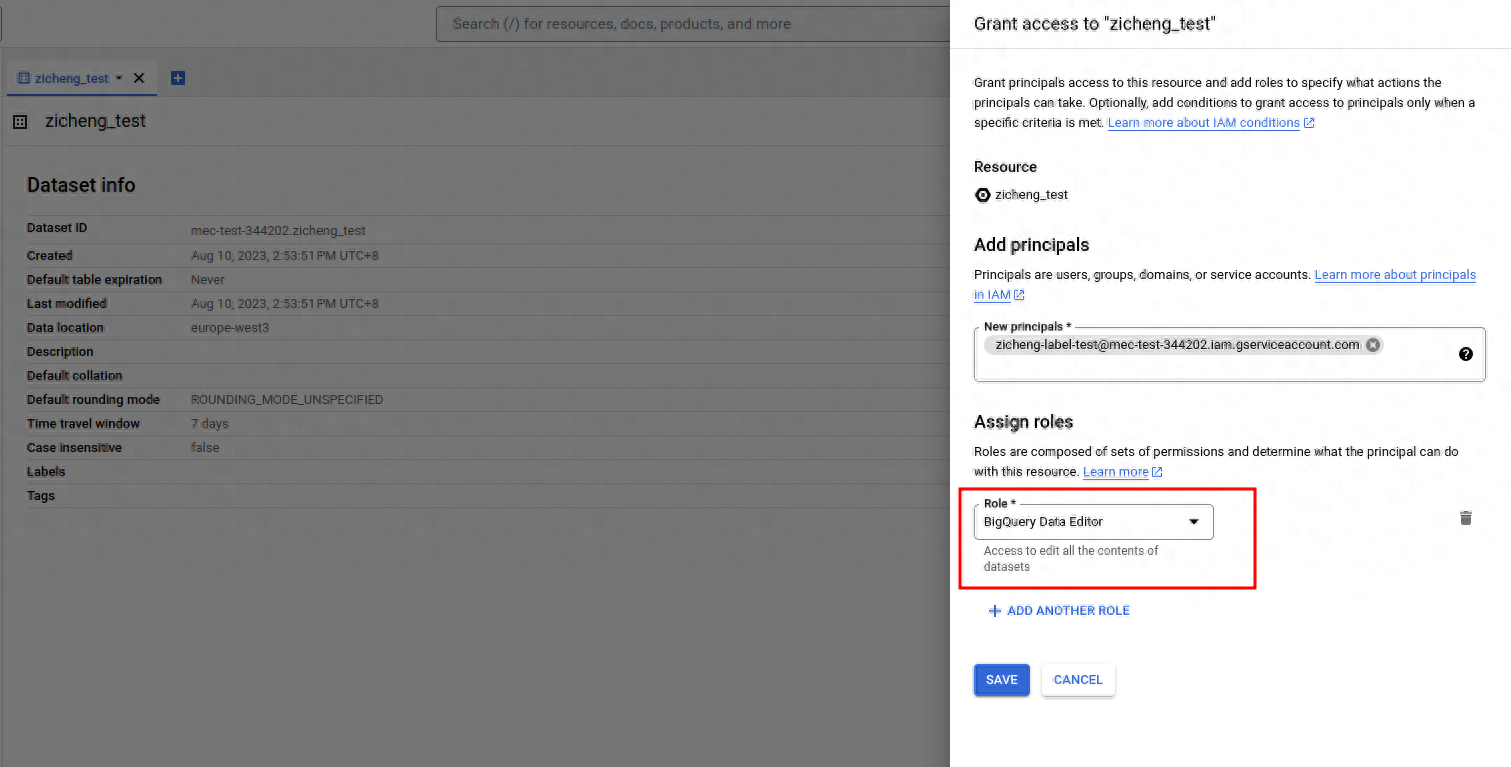Click the Default collation row label
This screenshot has width=1511, height=767.
[75, 376]
